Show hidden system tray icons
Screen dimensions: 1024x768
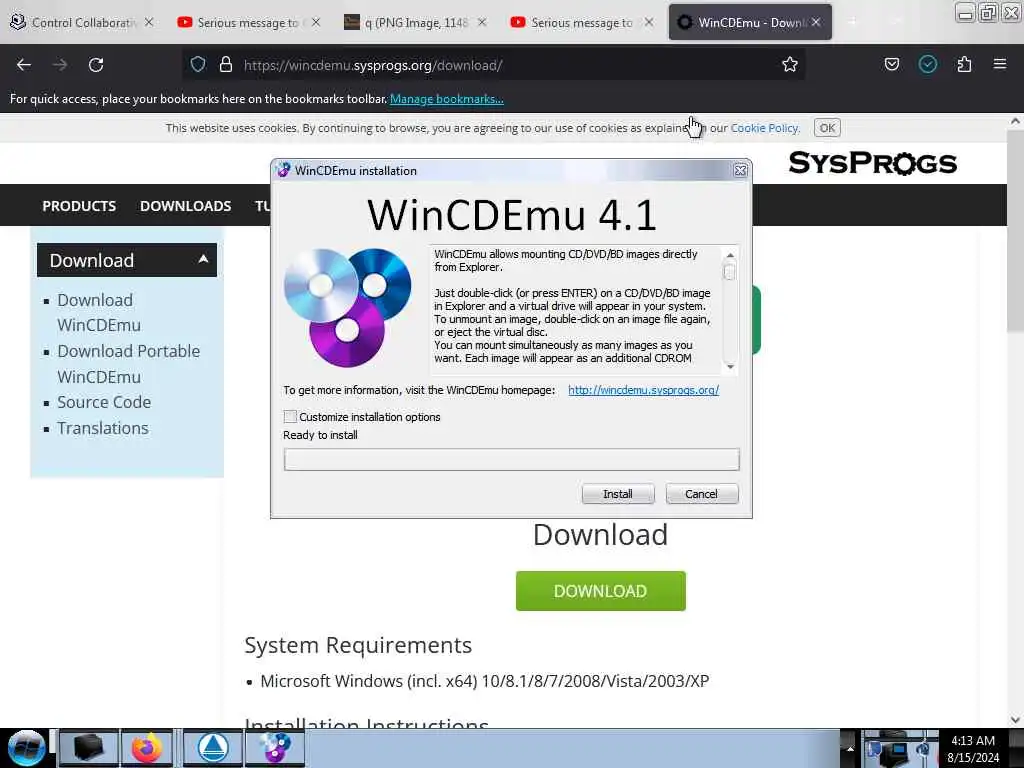(850, 748)
